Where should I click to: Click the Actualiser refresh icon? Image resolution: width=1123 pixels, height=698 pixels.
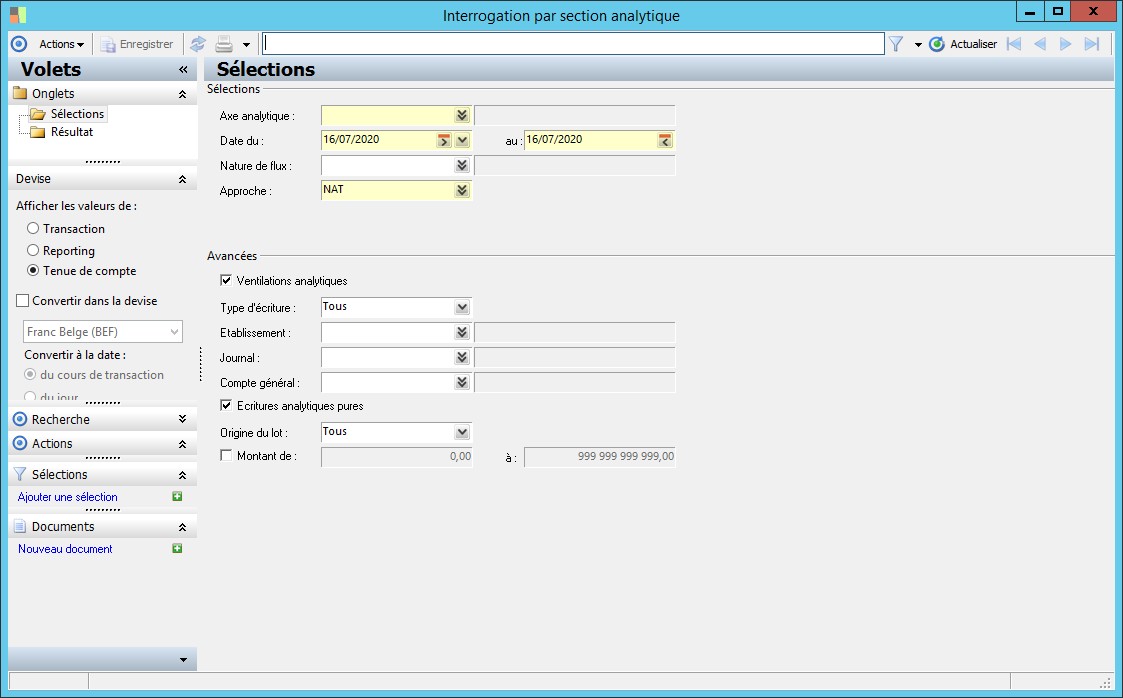pyautogui.click(x=937, y=44)
